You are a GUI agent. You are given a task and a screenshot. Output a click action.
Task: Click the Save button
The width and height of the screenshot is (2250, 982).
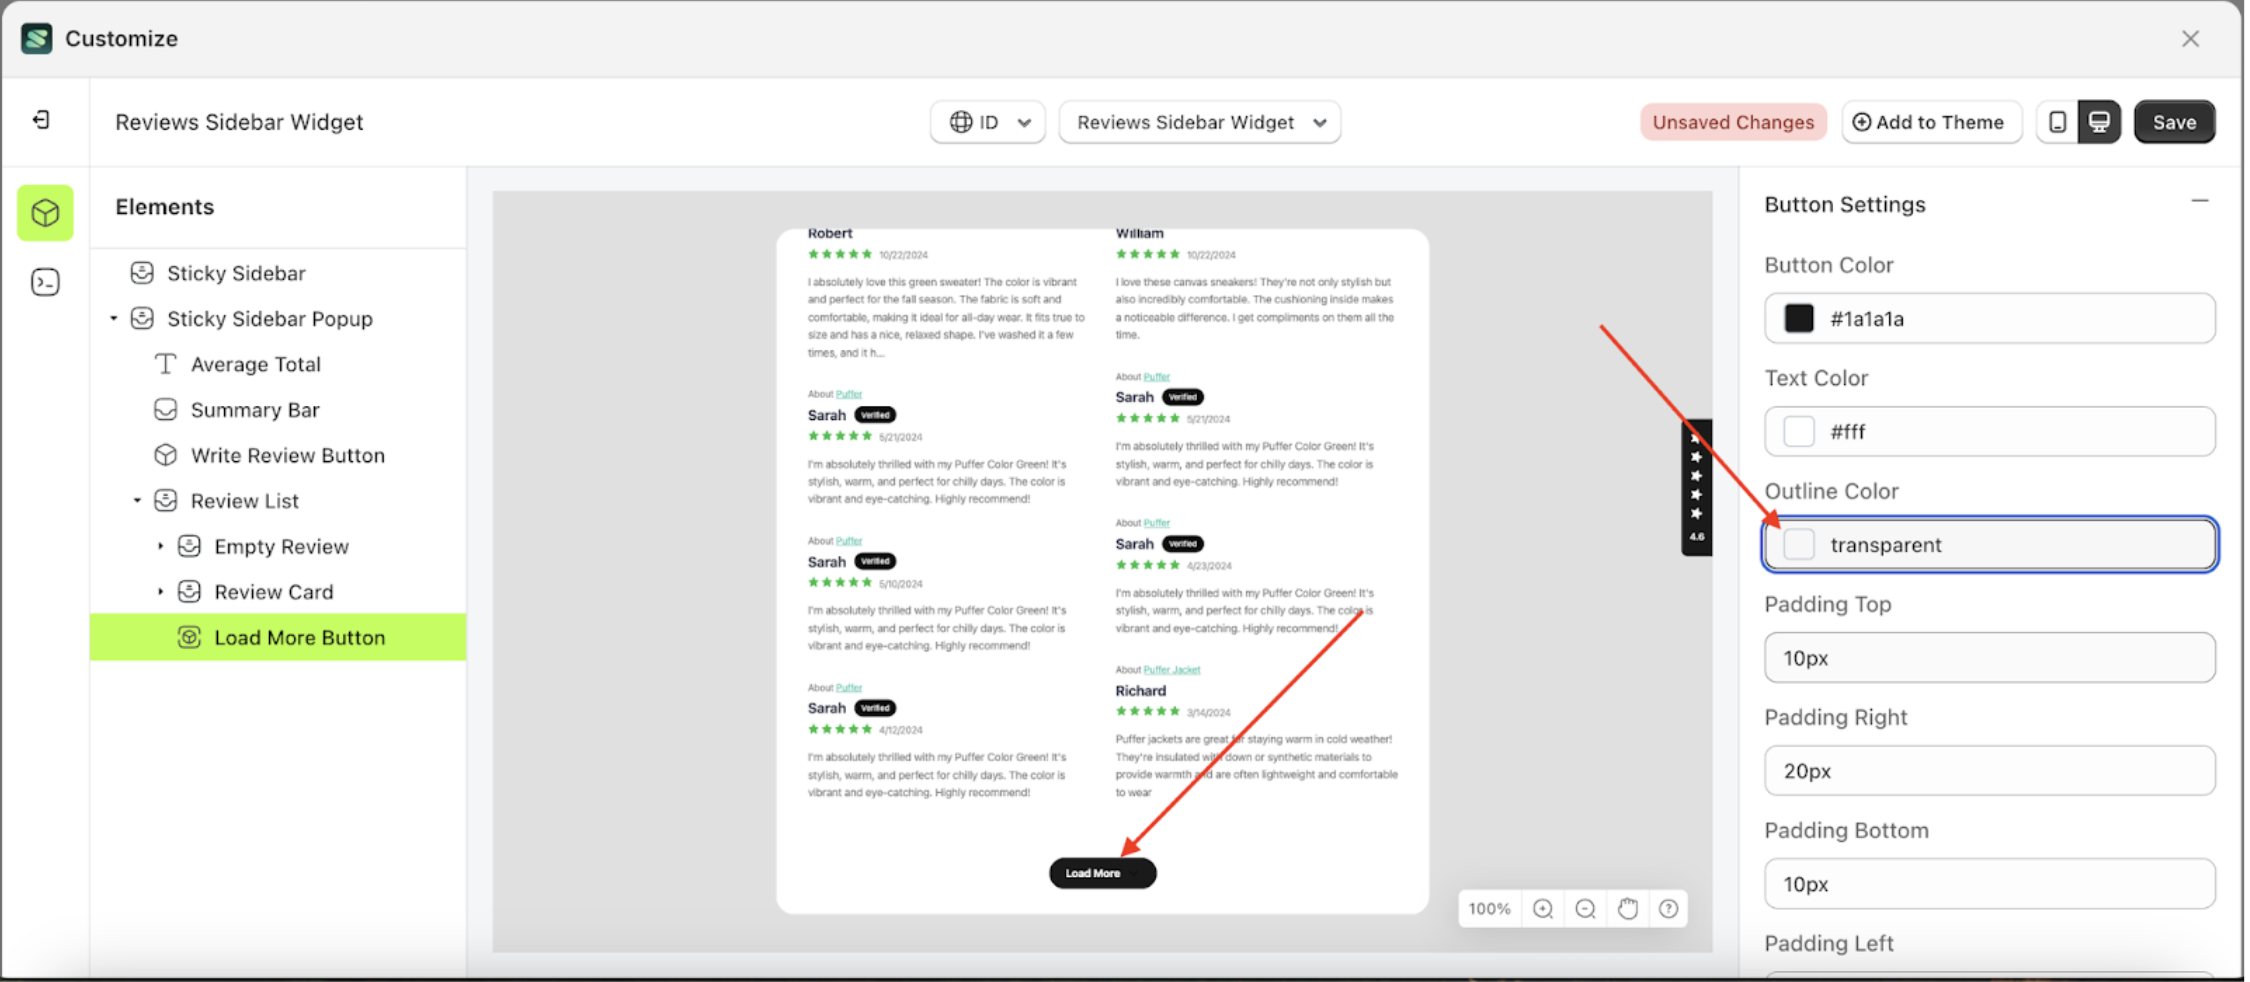[x=2174, y=121]
